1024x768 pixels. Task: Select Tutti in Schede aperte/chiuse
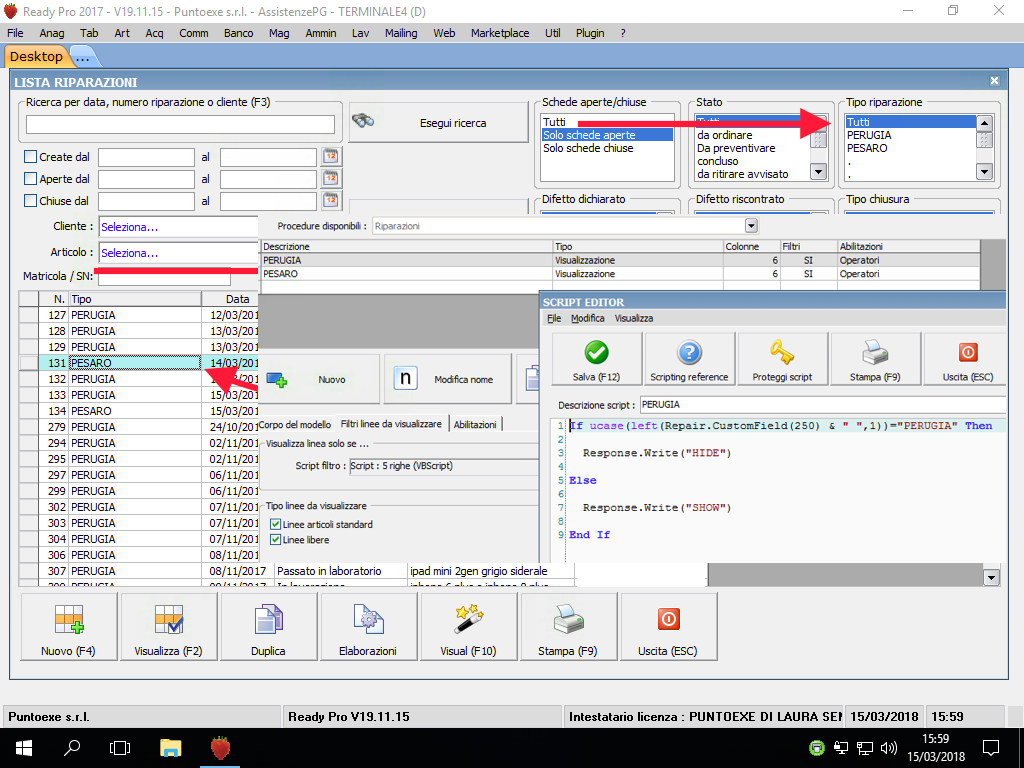[x=607, y=122]
